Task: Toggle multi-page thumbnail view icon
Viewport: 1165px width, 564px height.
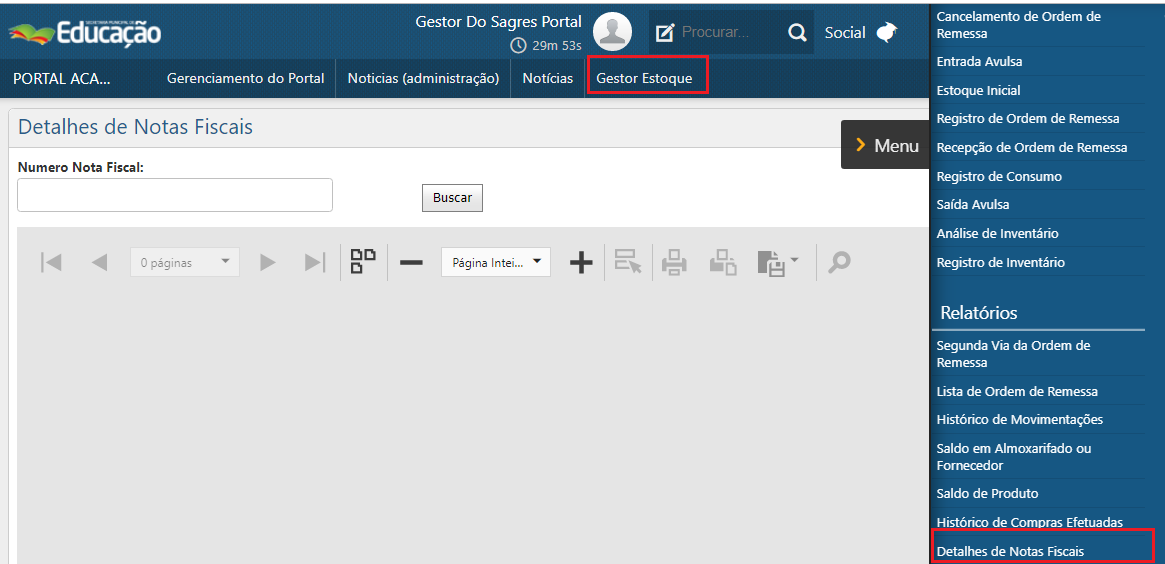Action: point(363,262)
